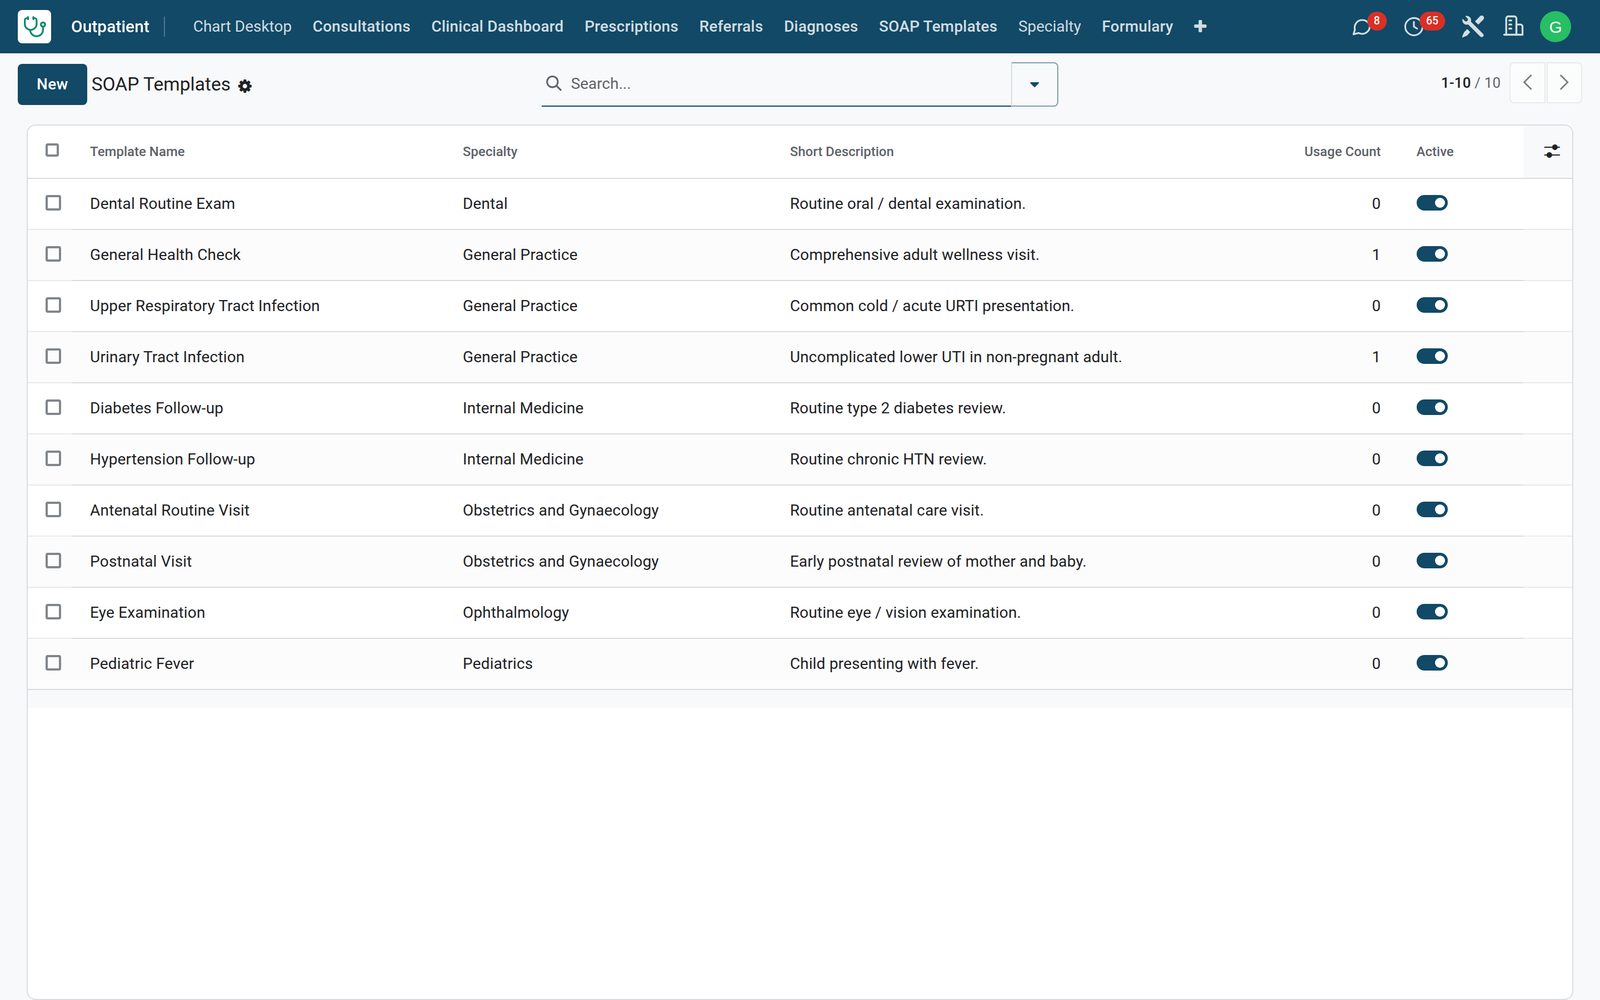Click 'Common cold / acute URTI presentation.' description
Viewport: 1600px width, 1000px height.
click(x=931, y=306)
